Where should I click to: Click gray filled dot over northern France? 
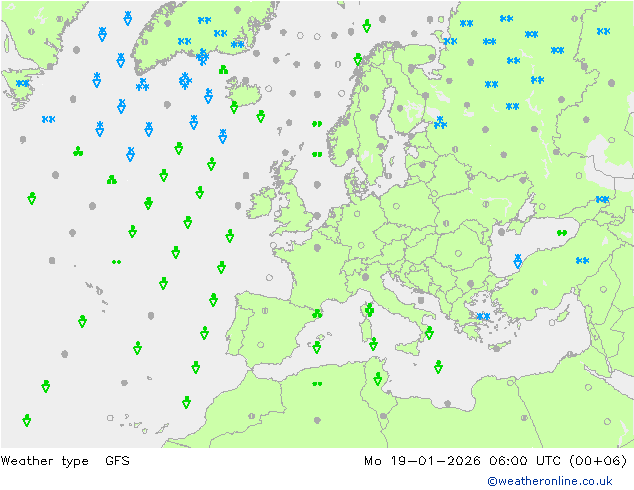point(317,247)
